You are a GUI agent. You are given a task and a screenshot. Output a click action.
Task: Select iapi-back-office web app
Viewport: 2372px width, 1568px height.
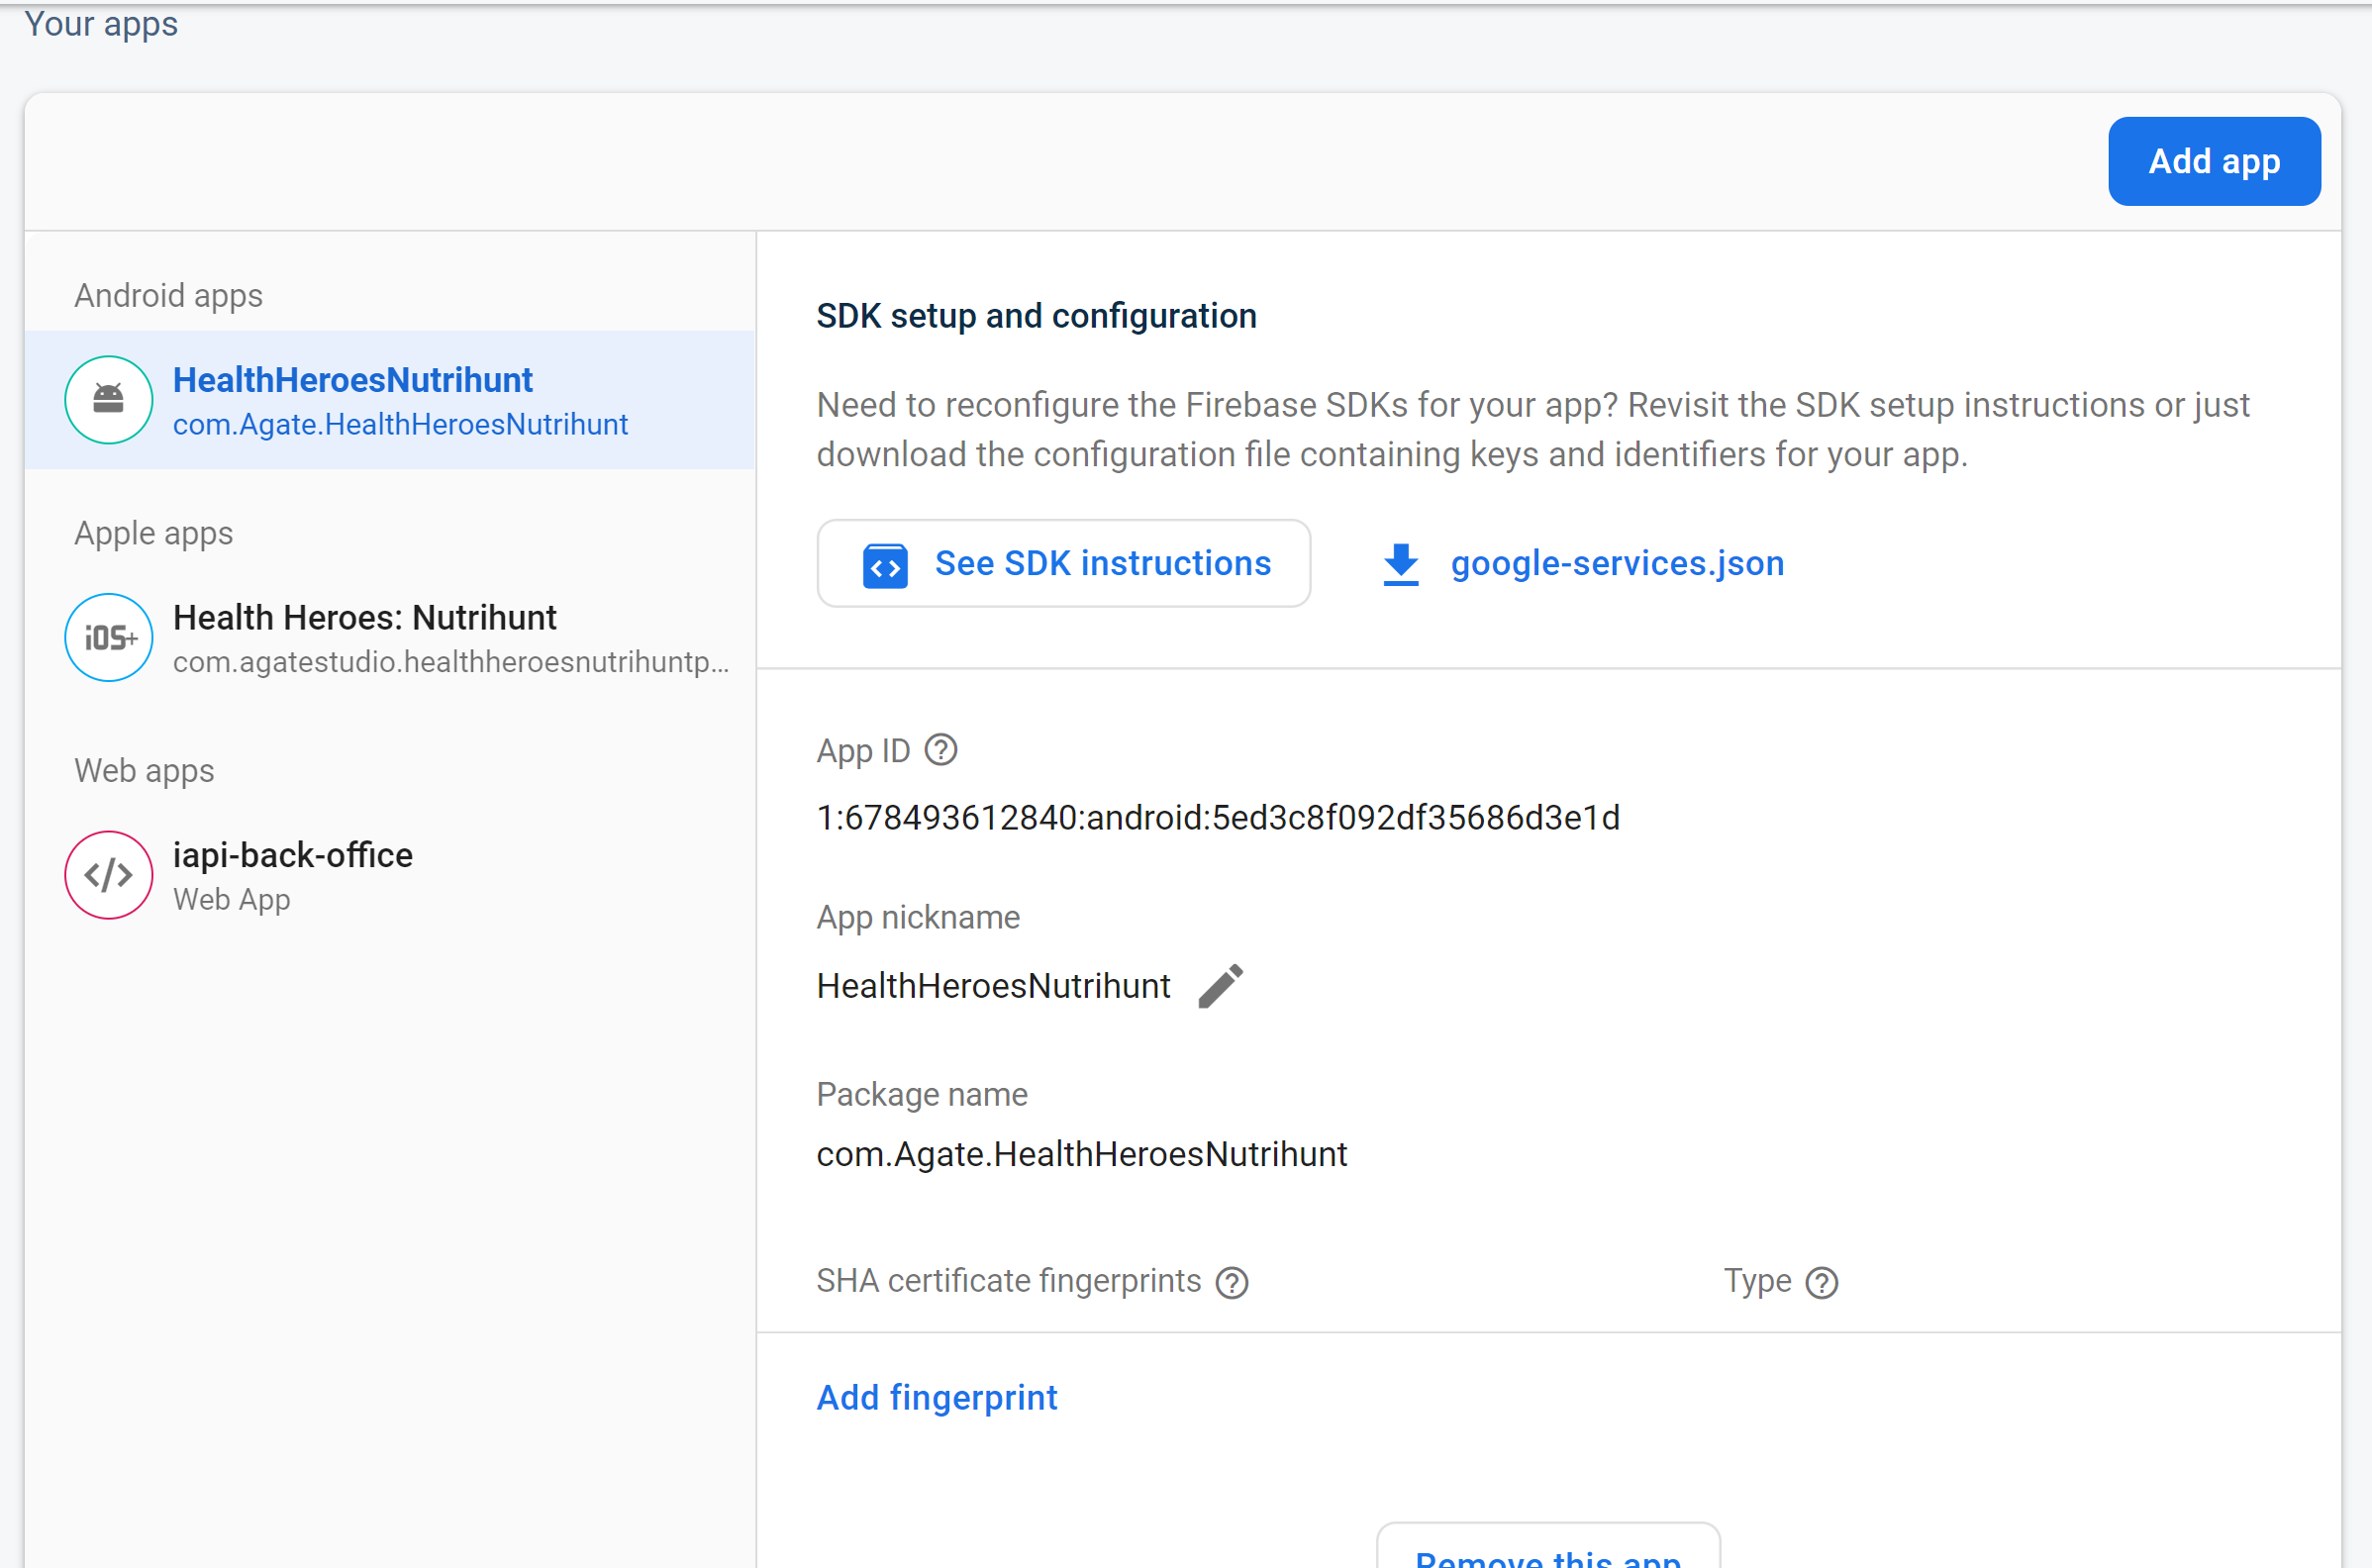(x=292, y=875)
